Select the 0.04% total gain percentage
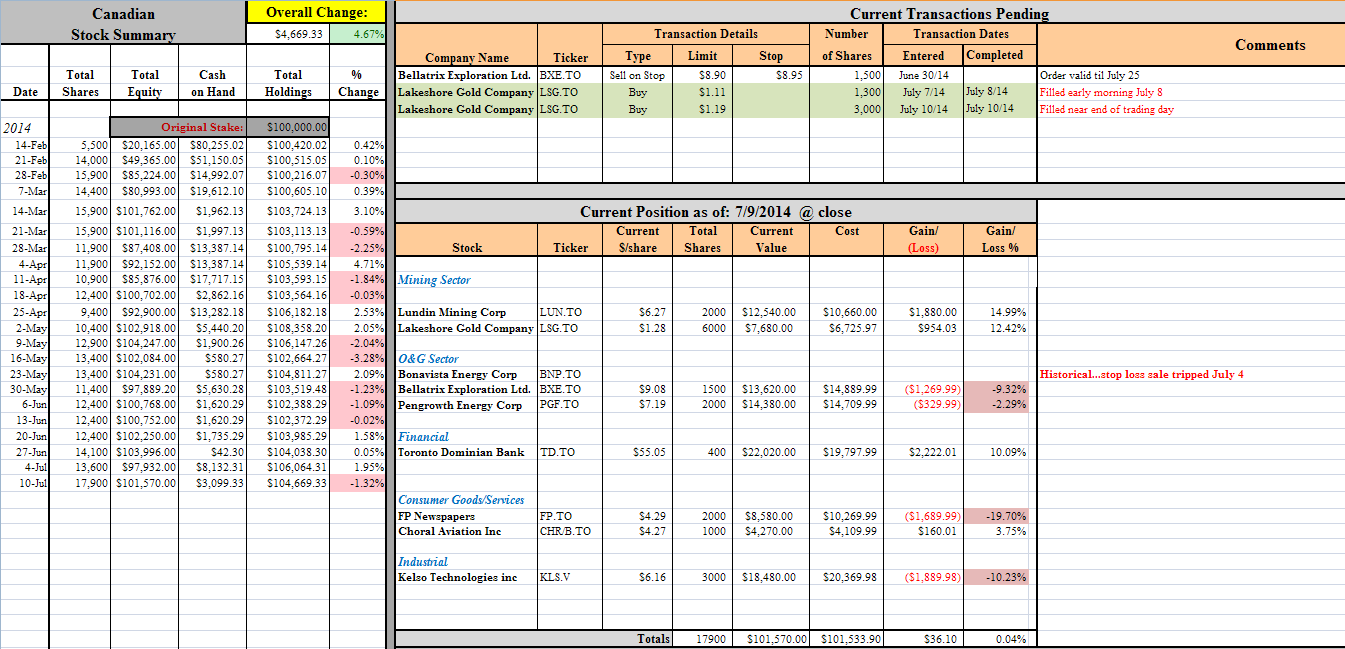The image size is (1345, 649). click(x=1001, y=638)
